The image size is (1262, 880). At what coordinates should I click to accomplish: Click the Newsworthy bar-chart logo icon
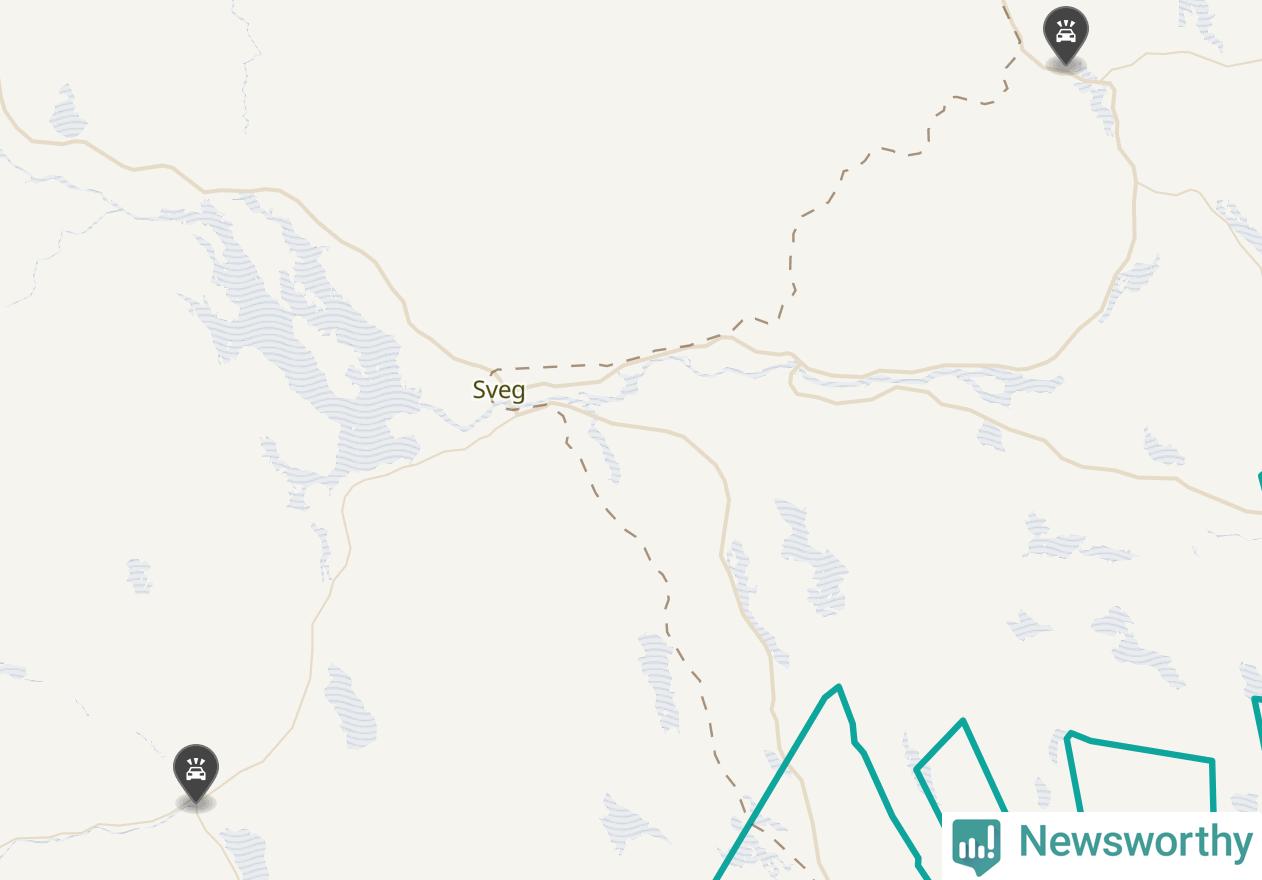pyautogui.click(x=976, y=845)
